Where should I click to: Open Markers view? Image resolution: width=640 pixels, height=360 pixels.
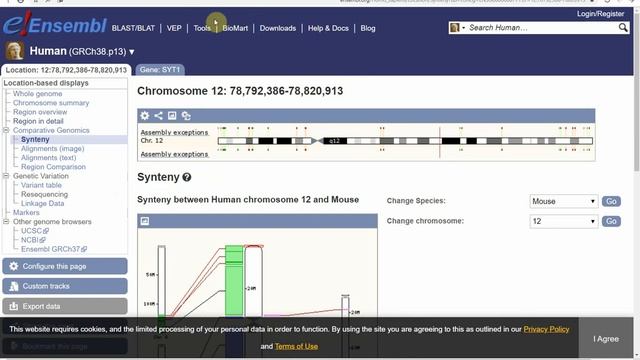[x=26, y=212]
